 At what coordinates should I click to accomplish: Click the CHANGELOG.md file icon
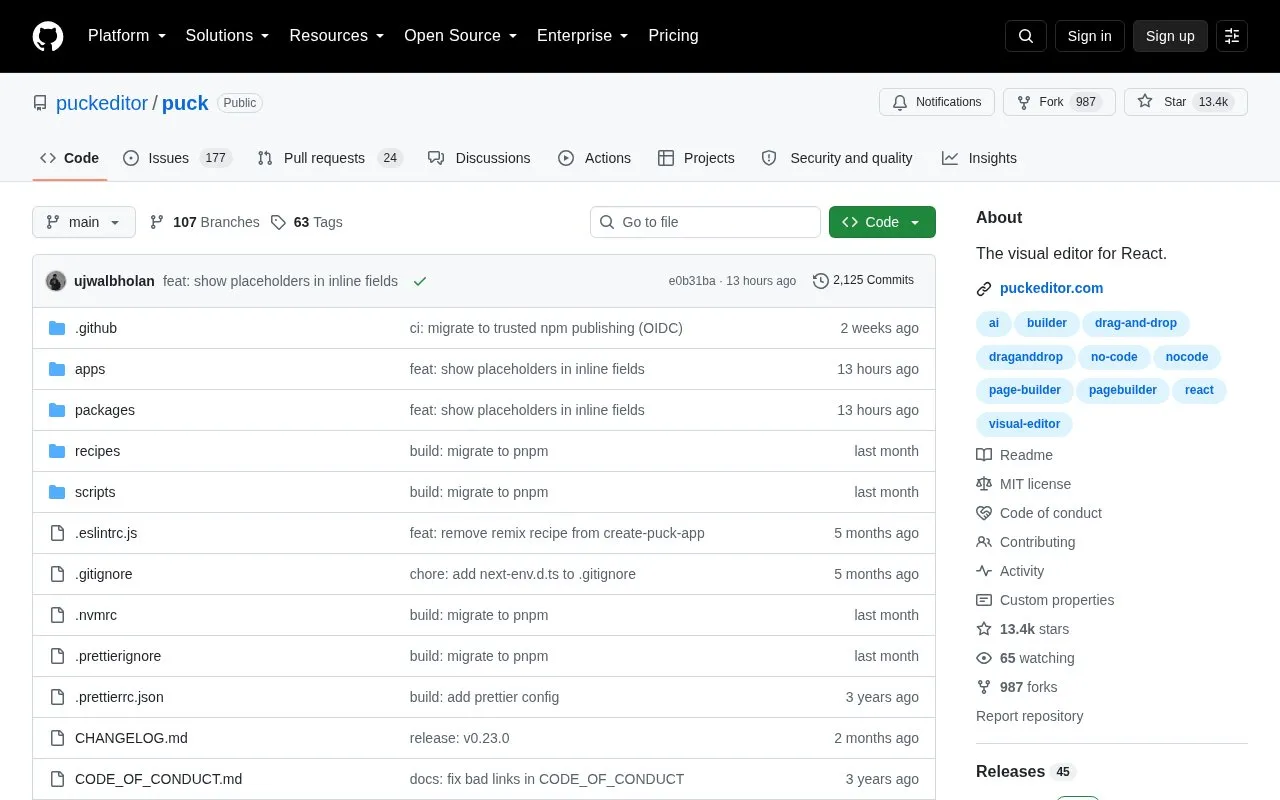click(x=57, y=738)
